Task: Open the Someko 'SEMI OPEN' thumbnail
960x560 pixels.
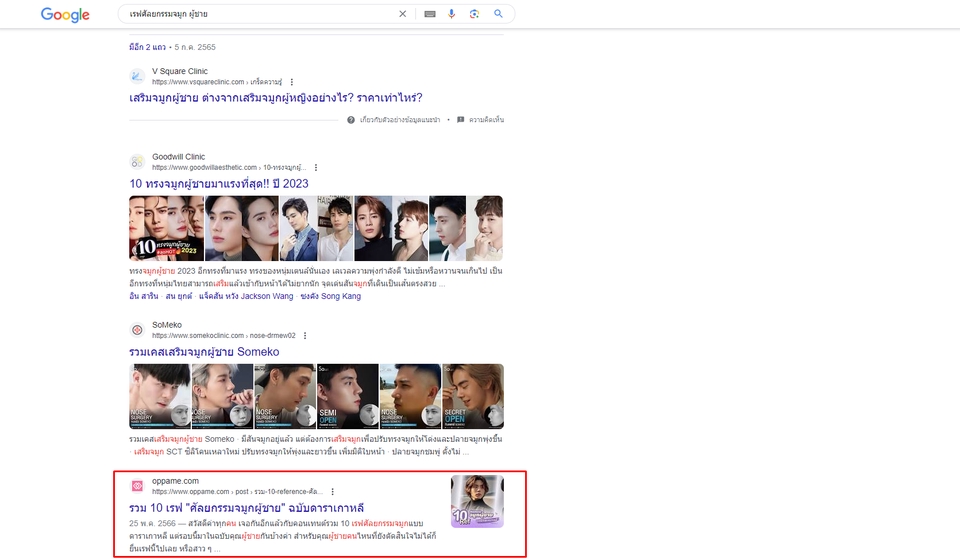Action: (348, 397)
